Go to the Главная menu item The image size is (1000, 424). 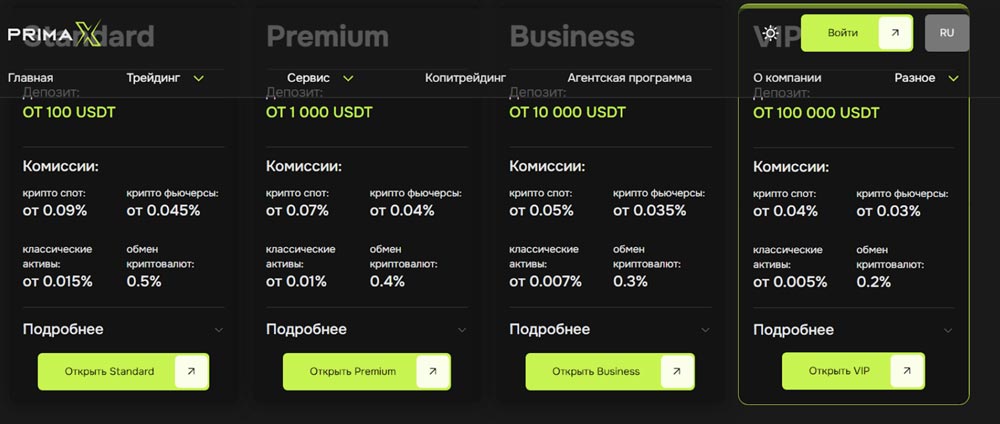click(31, 78)
